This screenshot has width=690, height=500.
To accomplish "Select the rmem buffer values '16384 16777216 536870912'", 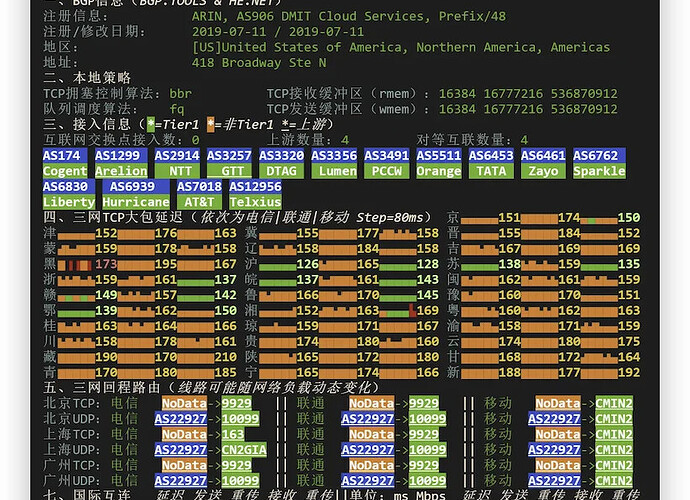I will point(528,93).
